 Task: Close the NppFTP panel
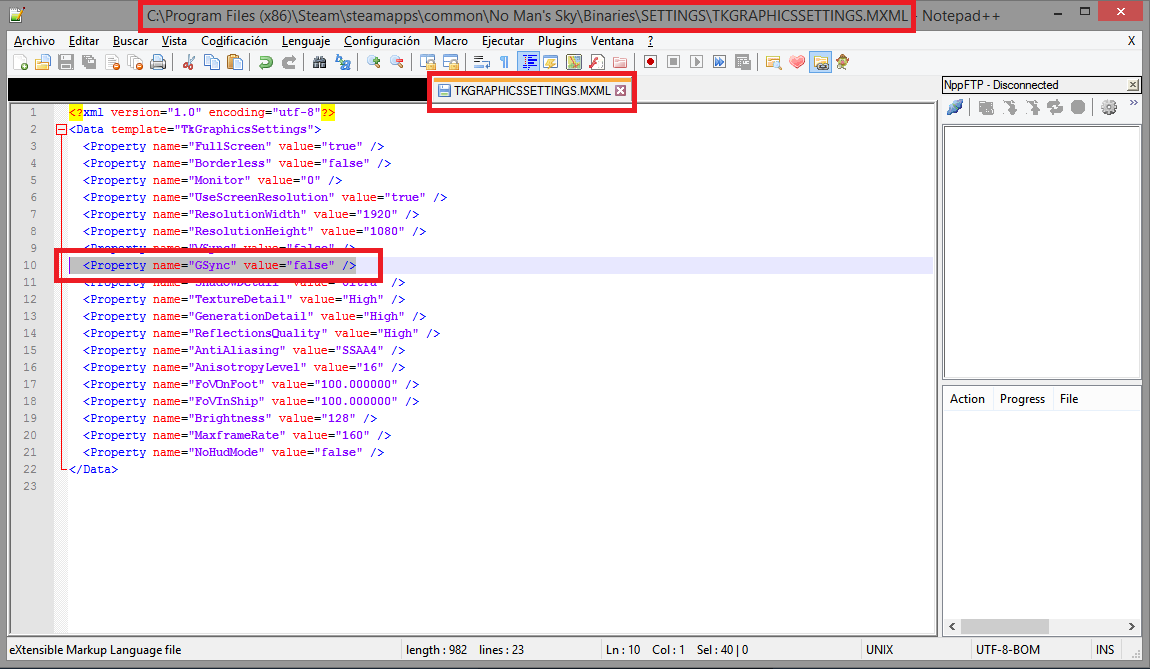[1132, 85]
